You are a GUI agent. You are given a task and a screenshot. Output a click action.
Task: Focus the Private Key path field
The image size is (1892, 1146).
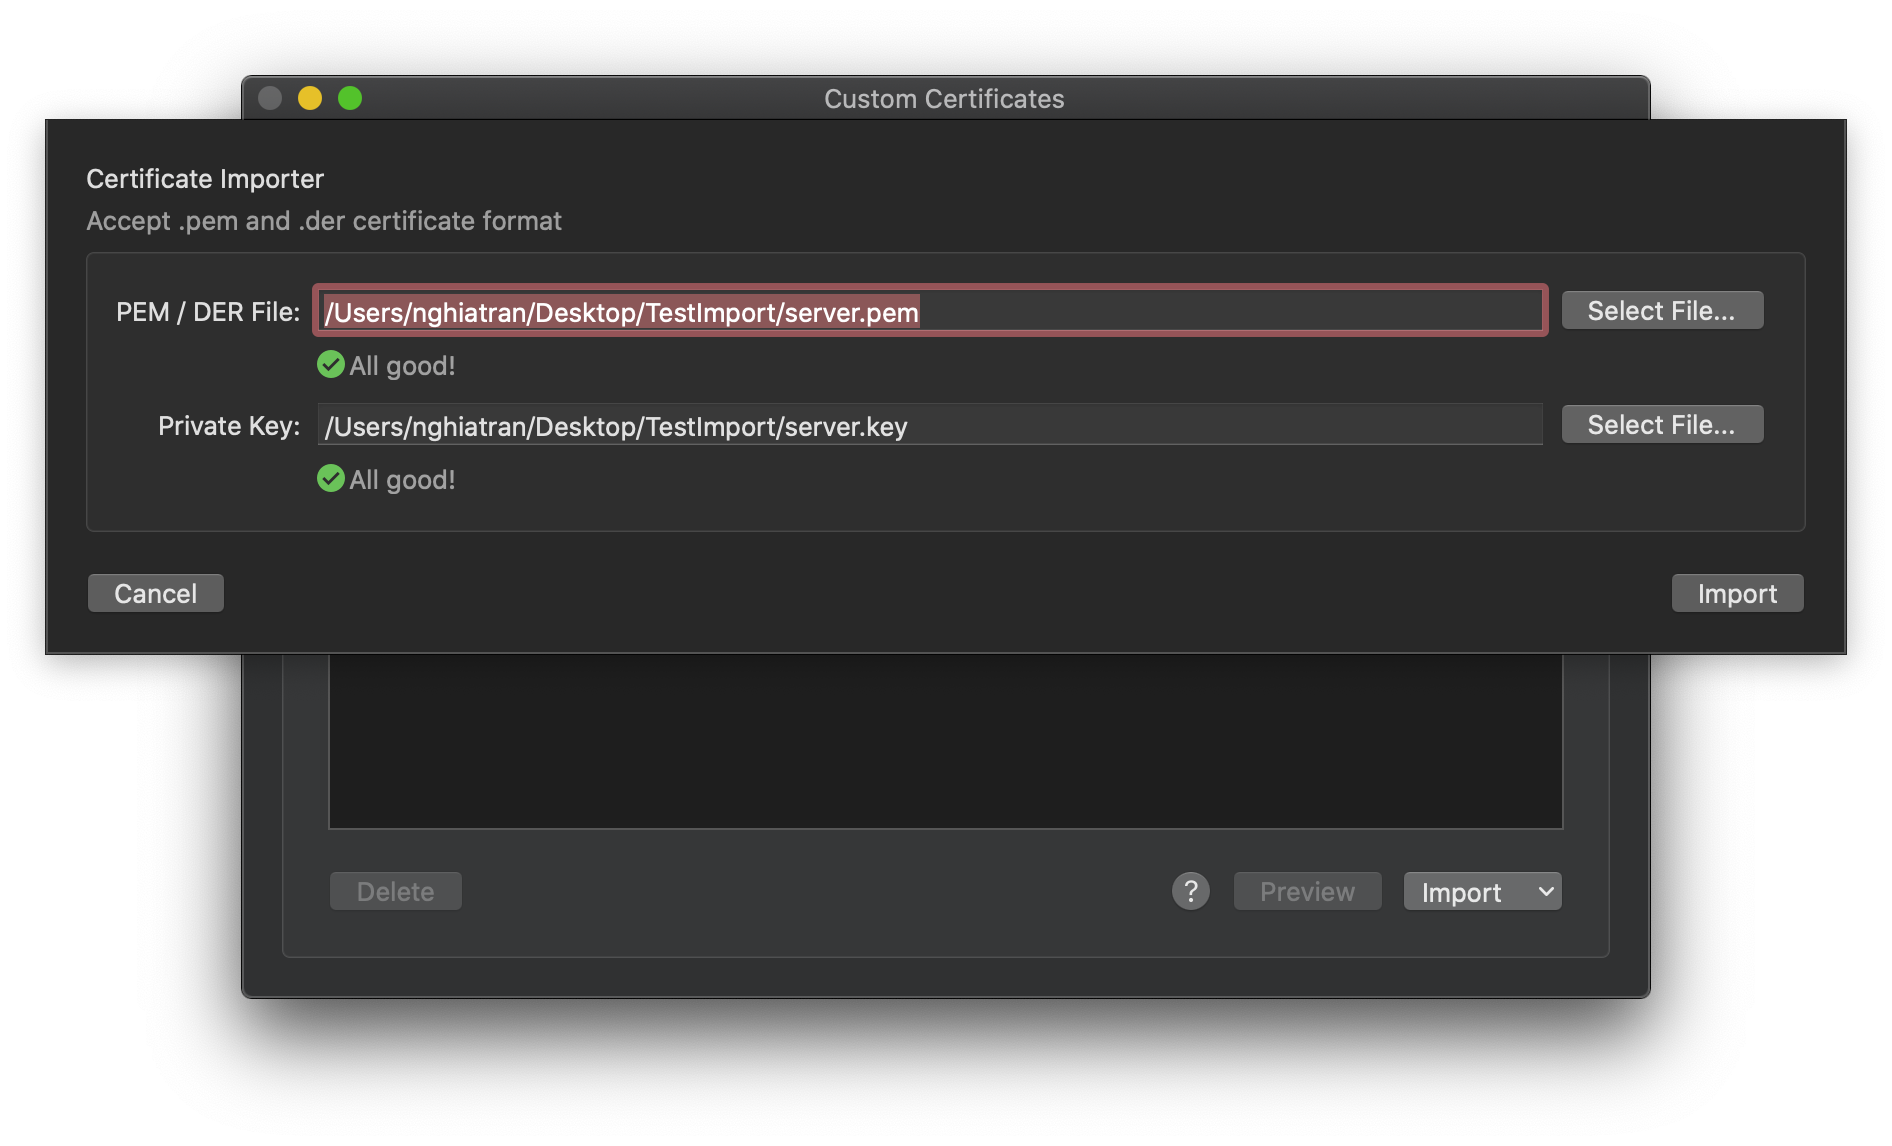click(x=930, y=425)
